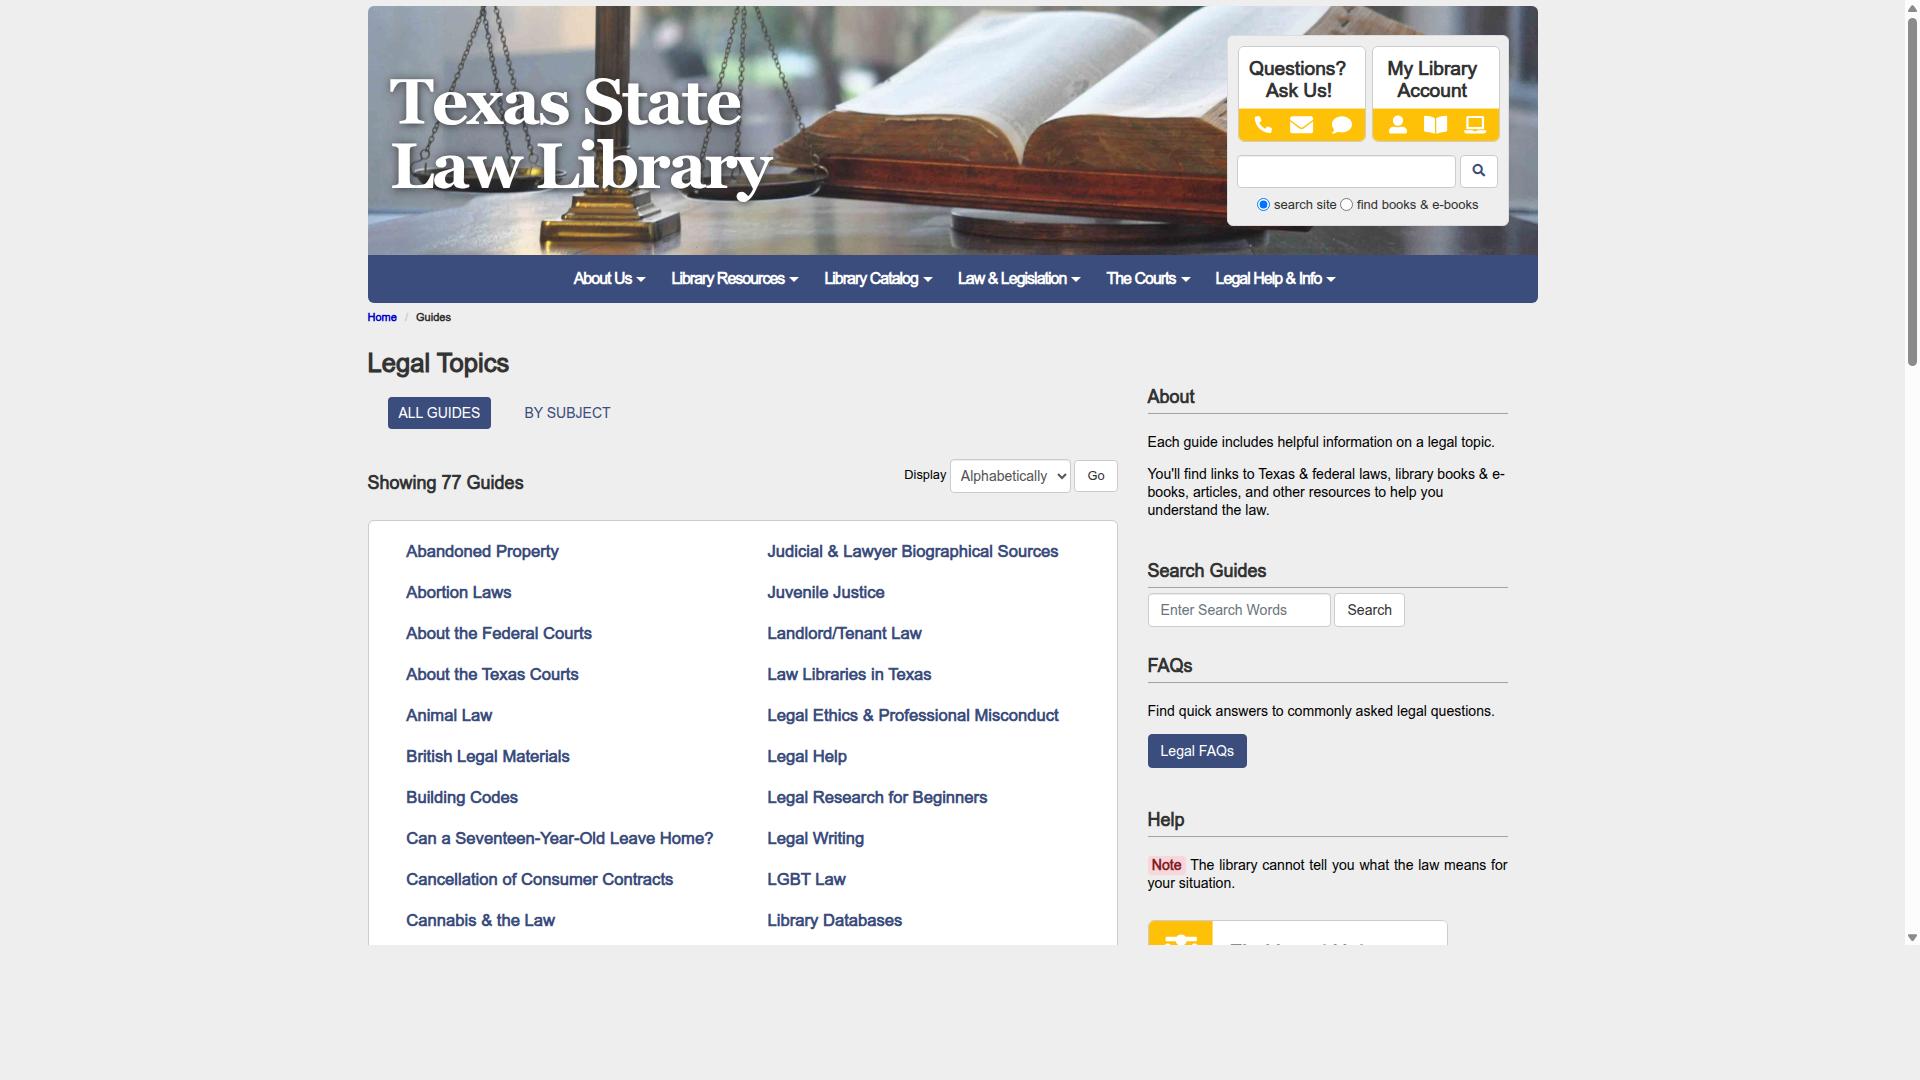Click the laptop icon under My Library Account
This screenshot has width=1920, height=1080.
(1475, 125)
